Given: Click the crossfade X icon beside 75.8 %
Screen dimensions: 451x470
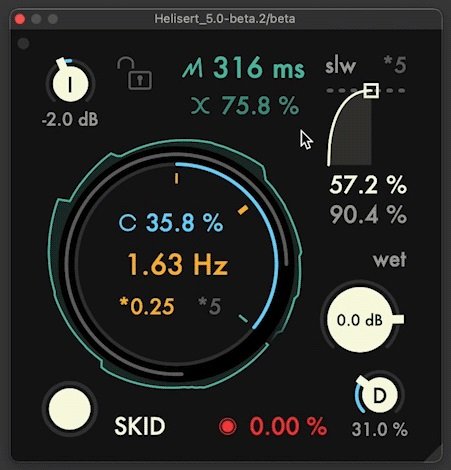Looking at the screenshot, I should [201, 106].
